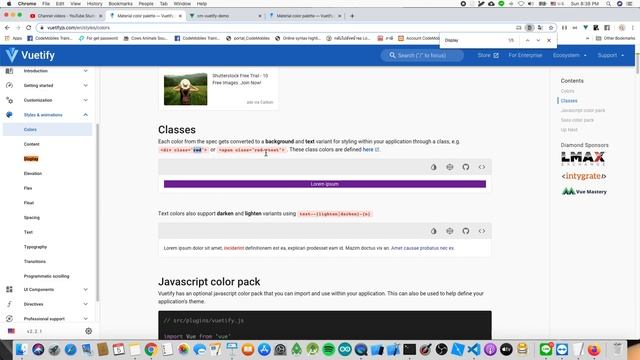Expand the Professional support section

click(47, 319)
